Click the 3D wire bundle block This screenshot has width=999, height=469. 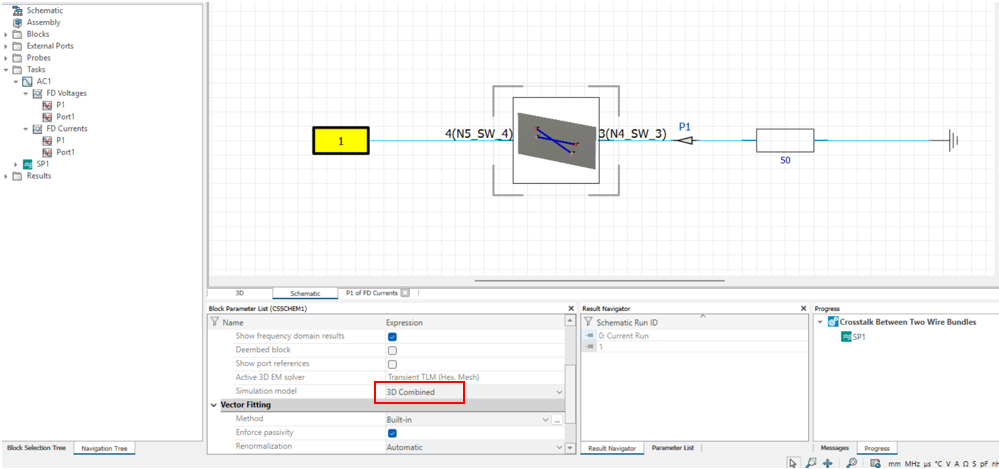[x=556, y=141]
